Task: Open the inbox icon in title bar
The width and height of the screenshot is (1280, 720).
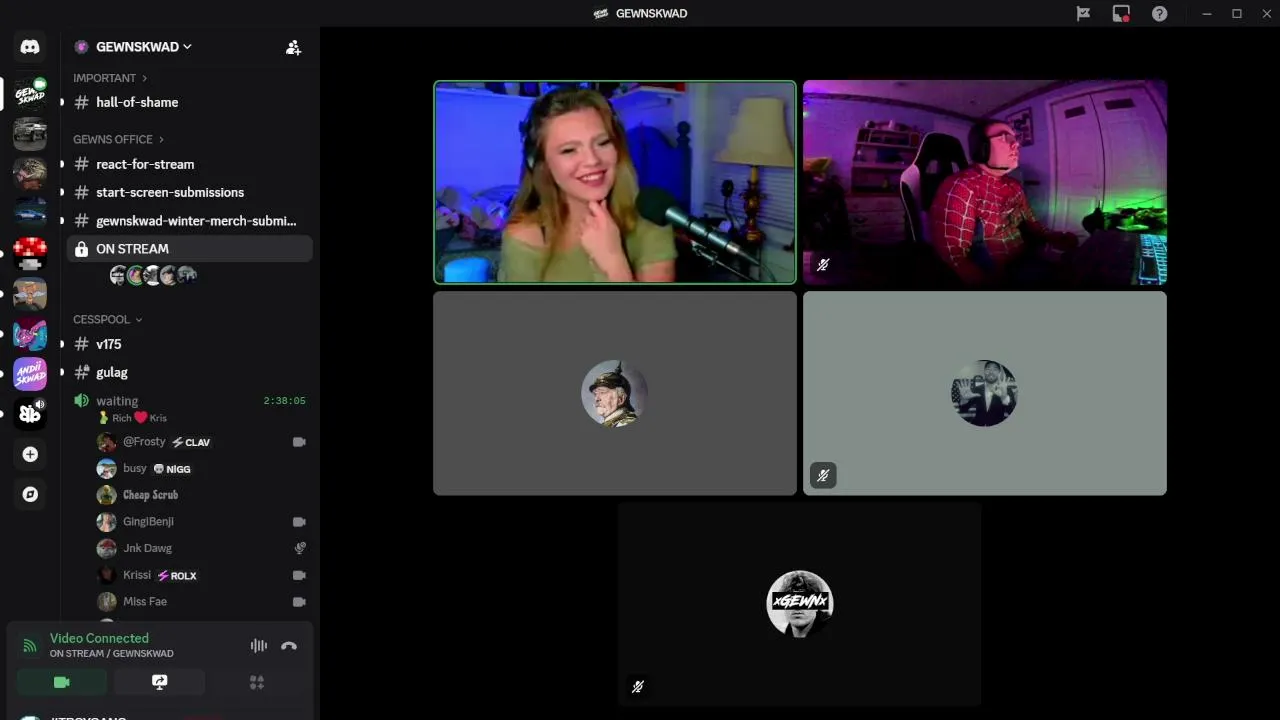Action: click(1121, 13)
